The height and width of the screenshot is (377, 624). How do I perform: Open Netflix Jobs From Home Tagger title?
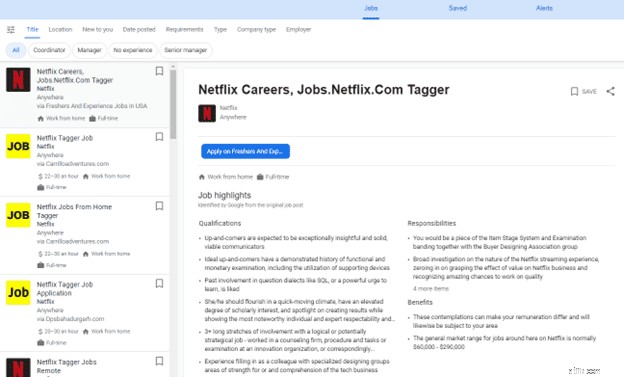pos(74,211)
